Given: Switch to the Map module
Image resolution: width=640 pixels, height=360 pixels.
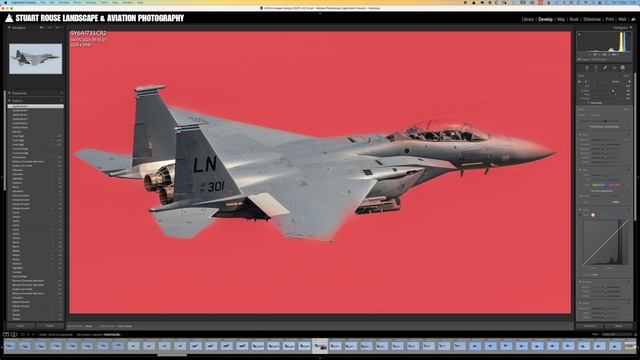Looking at the screenshot, I should coord(561,19).
